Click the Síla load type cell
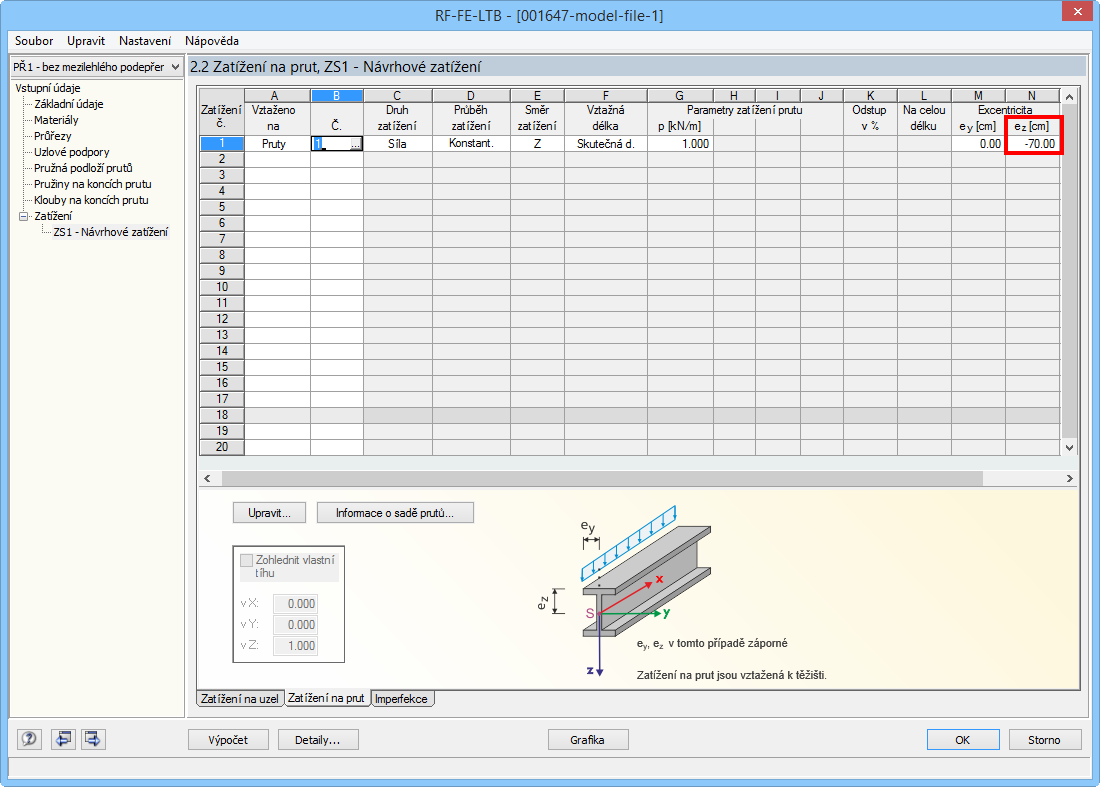 (x=398, y=144)
